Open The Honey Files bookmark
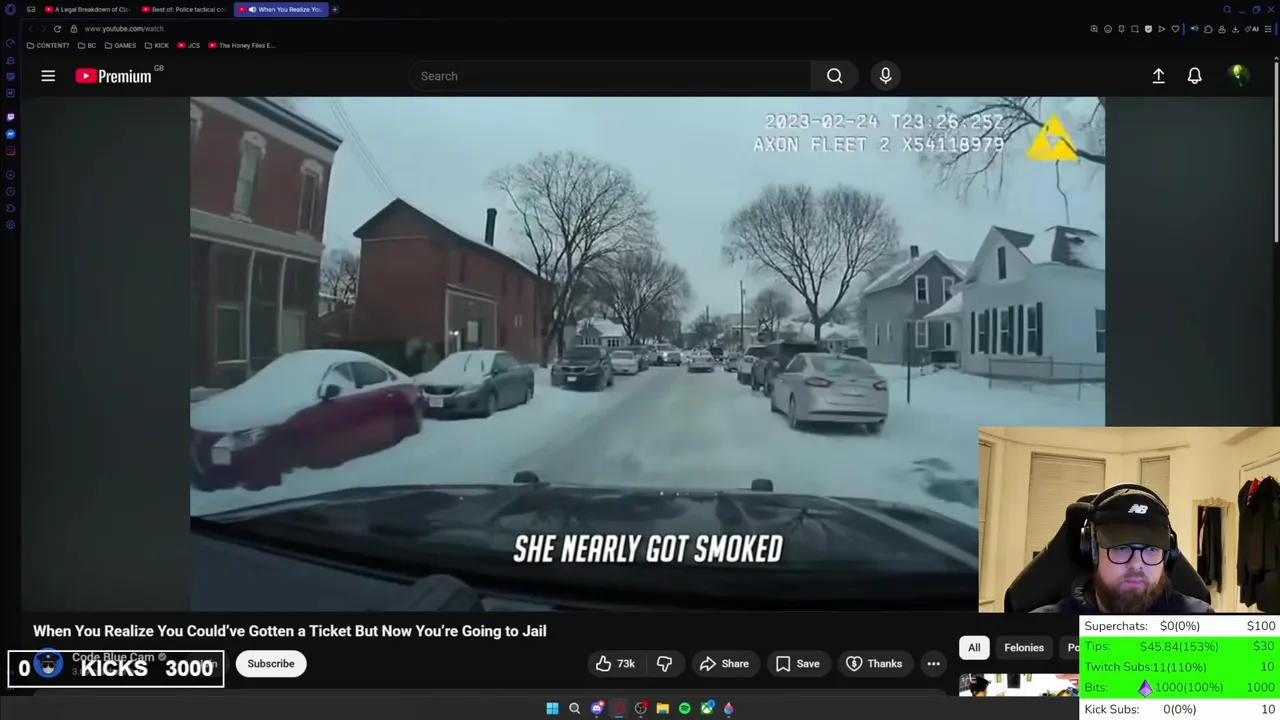Viewport: 1280px width, 720px height. click(x=242, y=45)
